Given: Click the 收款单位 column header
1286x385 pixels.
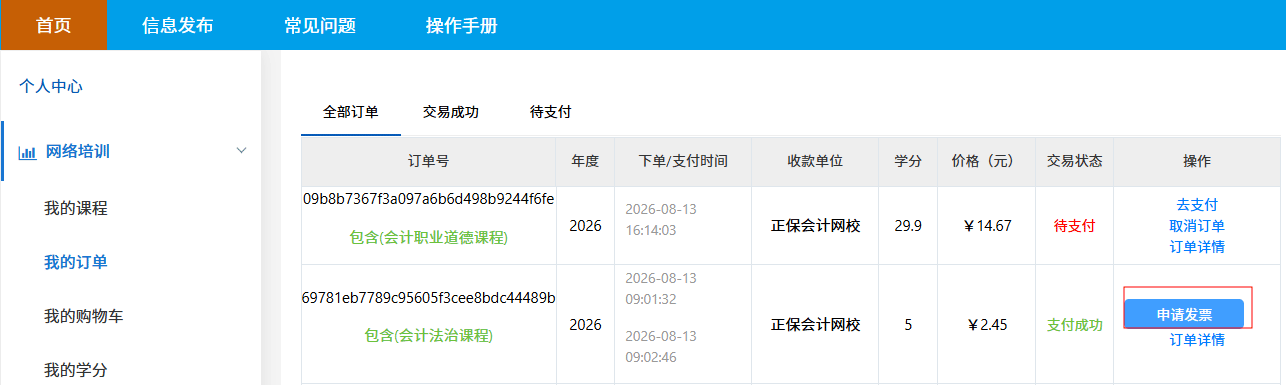Looking at the screenshot, I should coord(815,161).
